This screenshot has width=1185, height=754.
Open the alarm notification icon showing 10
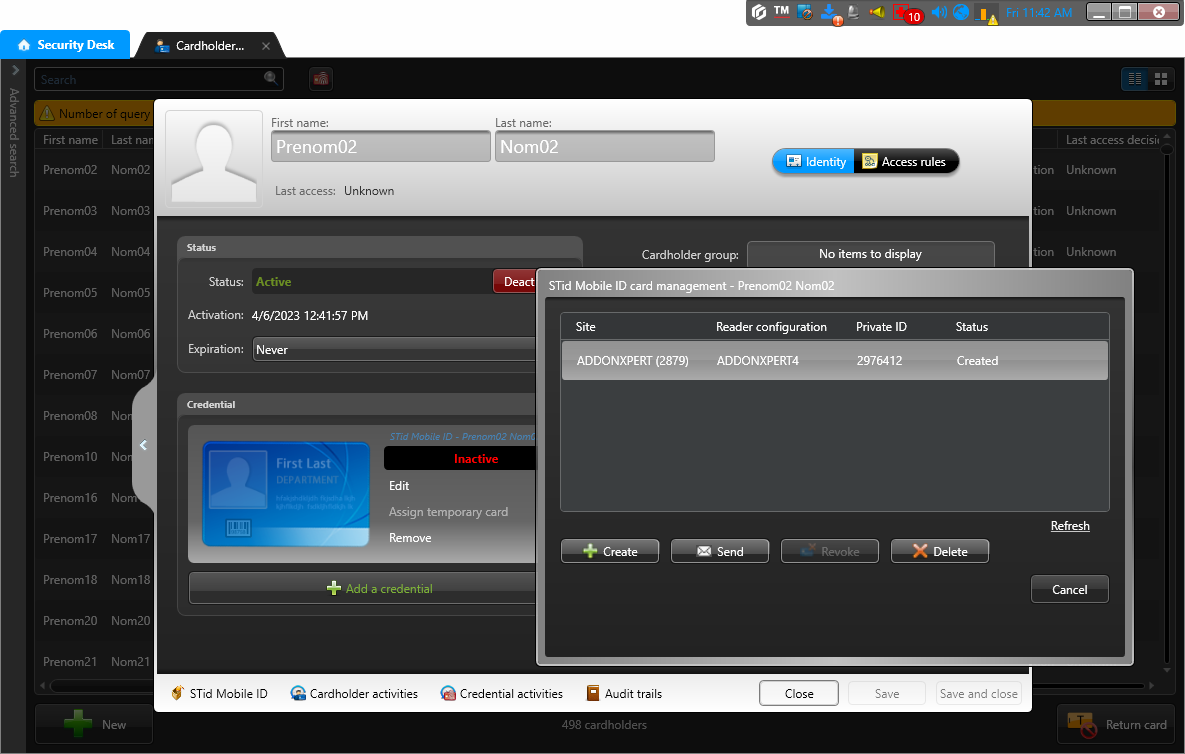pyautogui.click(x=906, y=14)
